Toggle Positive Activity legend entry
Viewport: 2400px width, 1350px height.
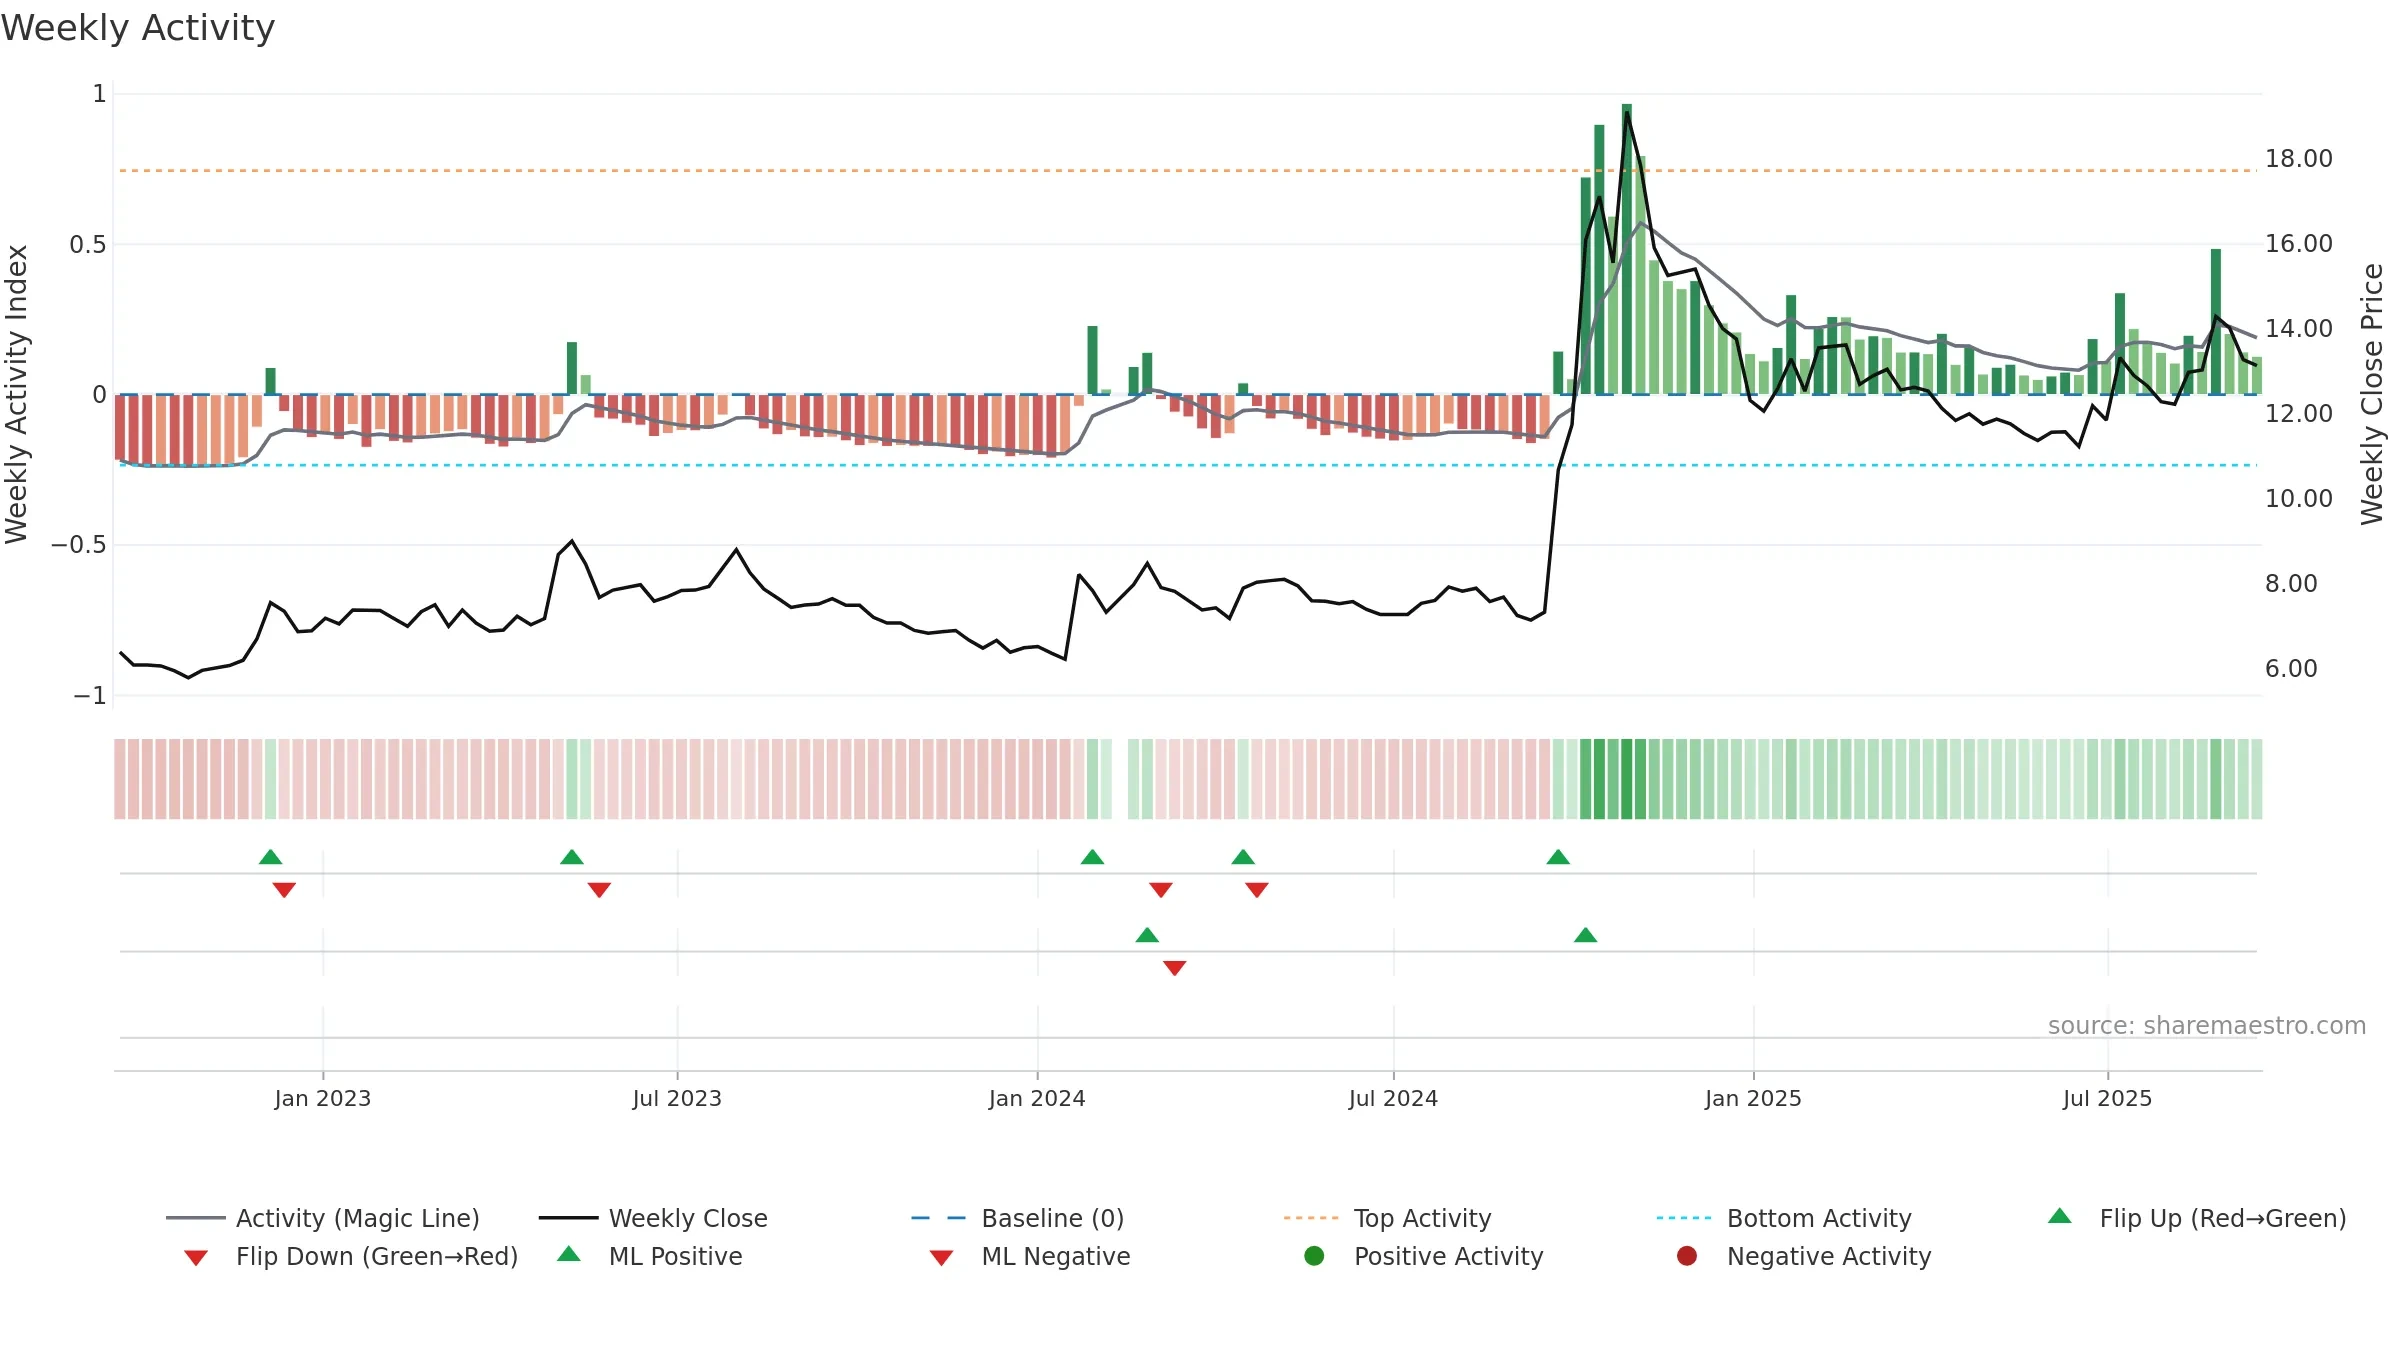[x=1423, y=1256]
